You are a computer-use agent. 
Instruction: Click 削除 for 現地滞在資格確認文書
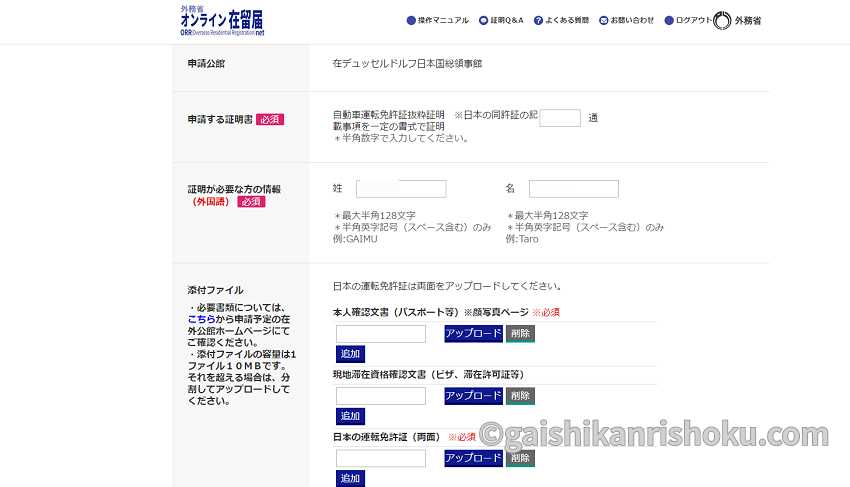(520, 396)
